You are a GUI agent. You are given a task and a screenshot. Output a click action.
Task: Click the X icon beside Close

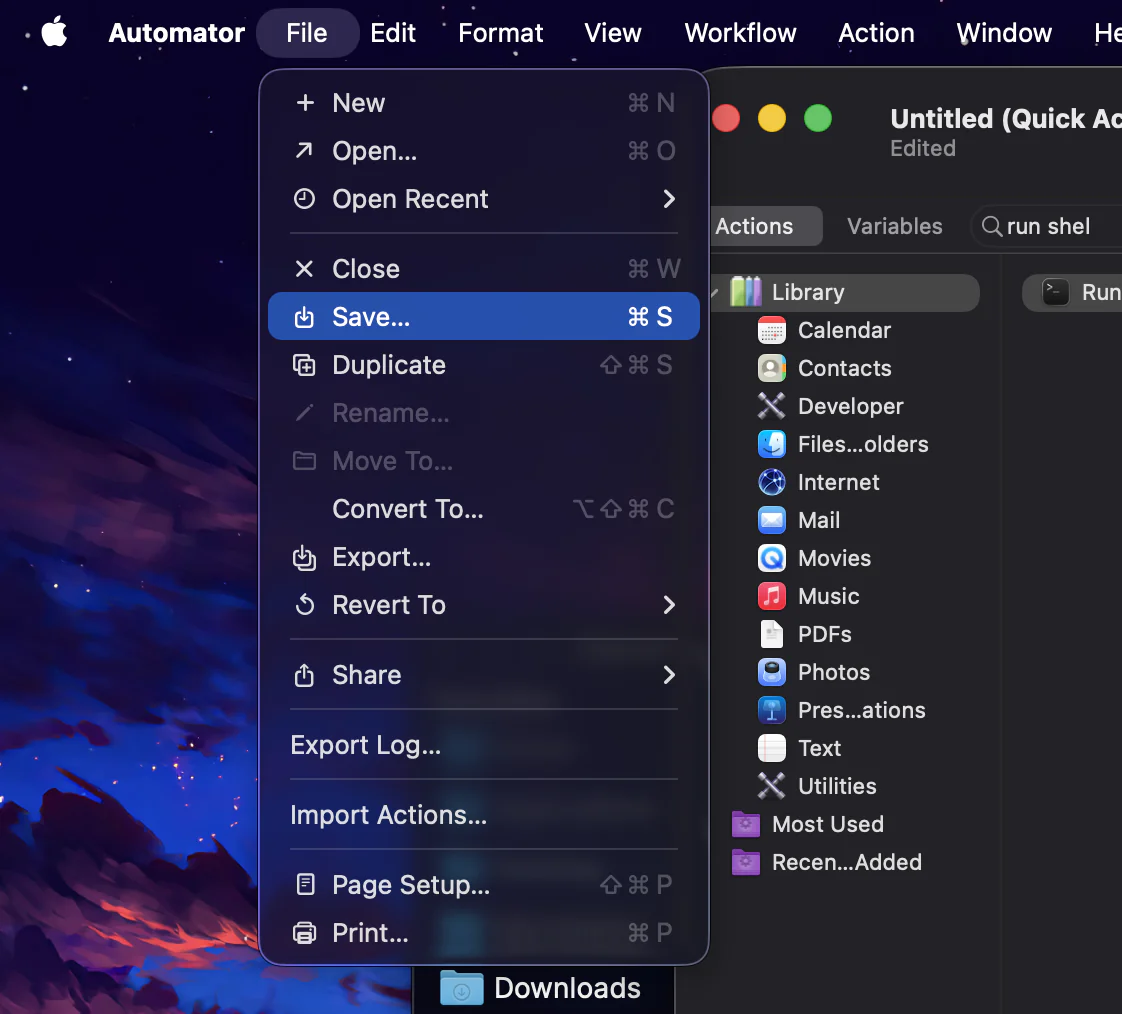(304, 269)
